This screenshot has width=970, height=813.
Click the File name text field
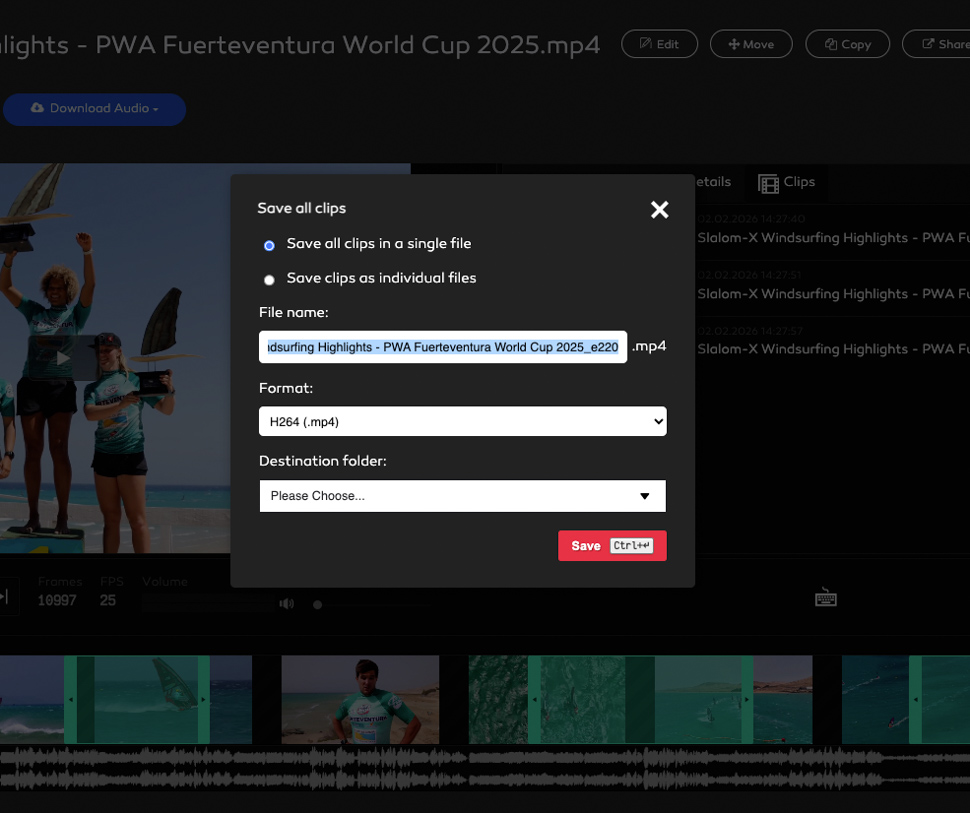point(442,347)
